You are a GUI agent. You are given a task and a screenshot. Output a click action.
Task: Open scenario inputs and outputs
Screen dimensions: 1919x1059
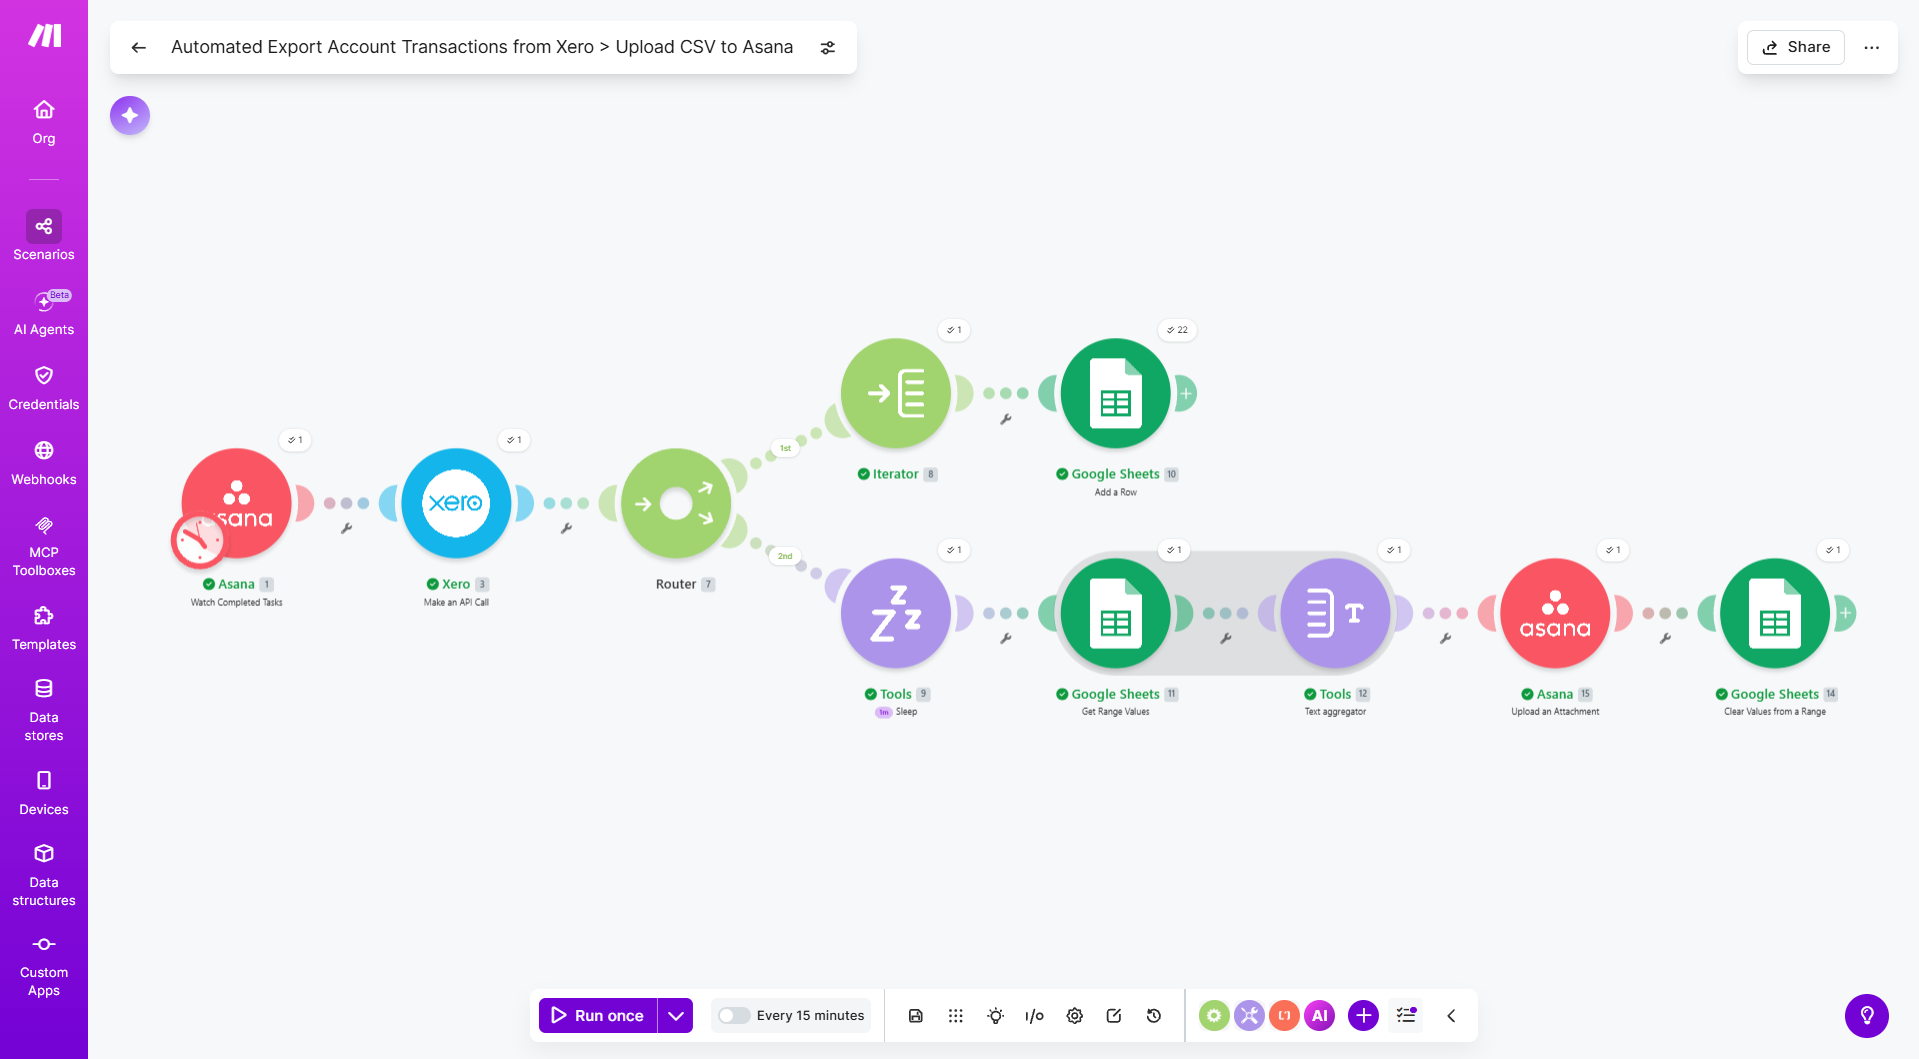pos(1034,1016)
